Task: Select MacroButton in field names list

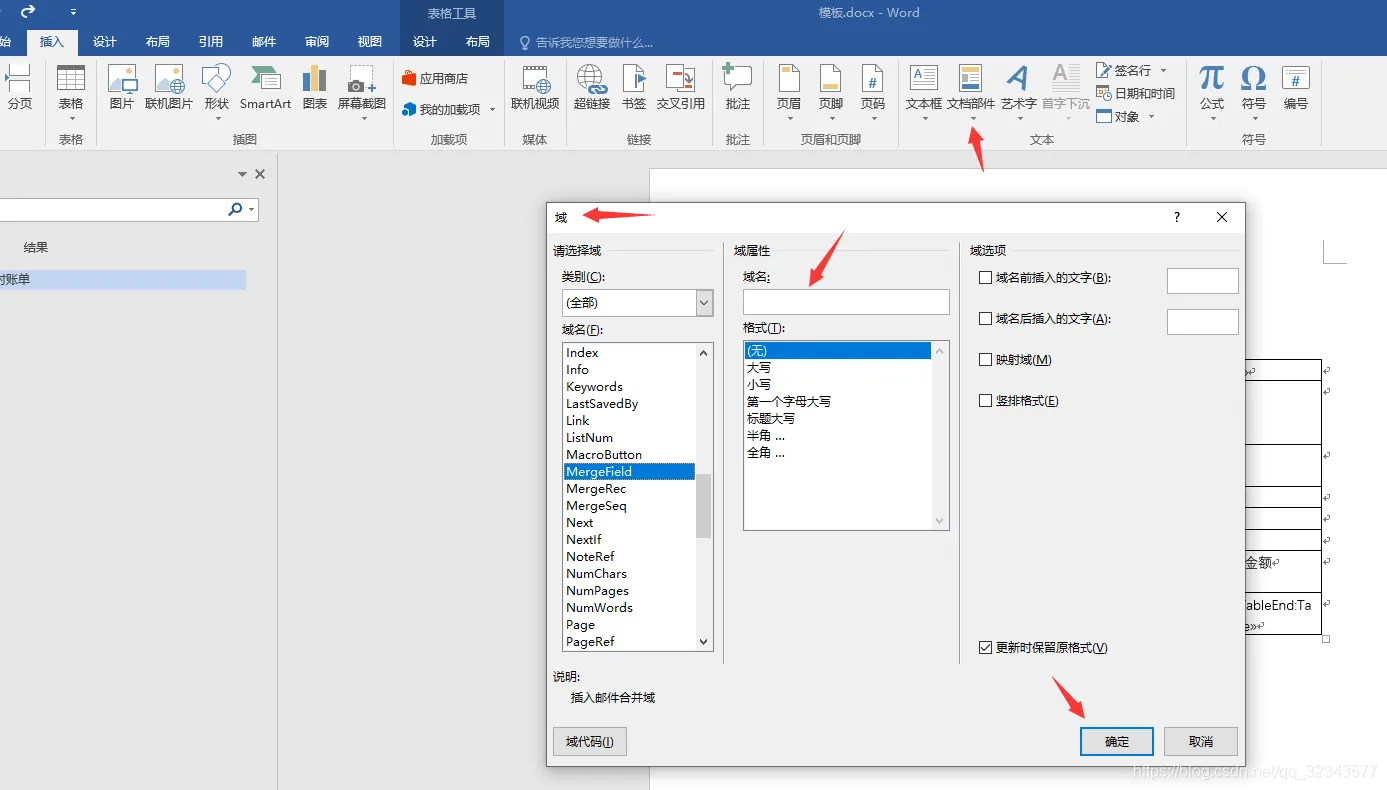Action: tap(629, 454)
